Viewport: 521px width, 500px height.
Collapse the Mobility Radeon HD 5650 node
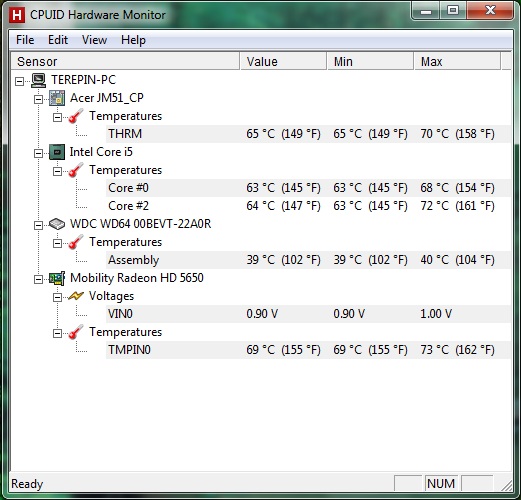click(x=39, y=279)
